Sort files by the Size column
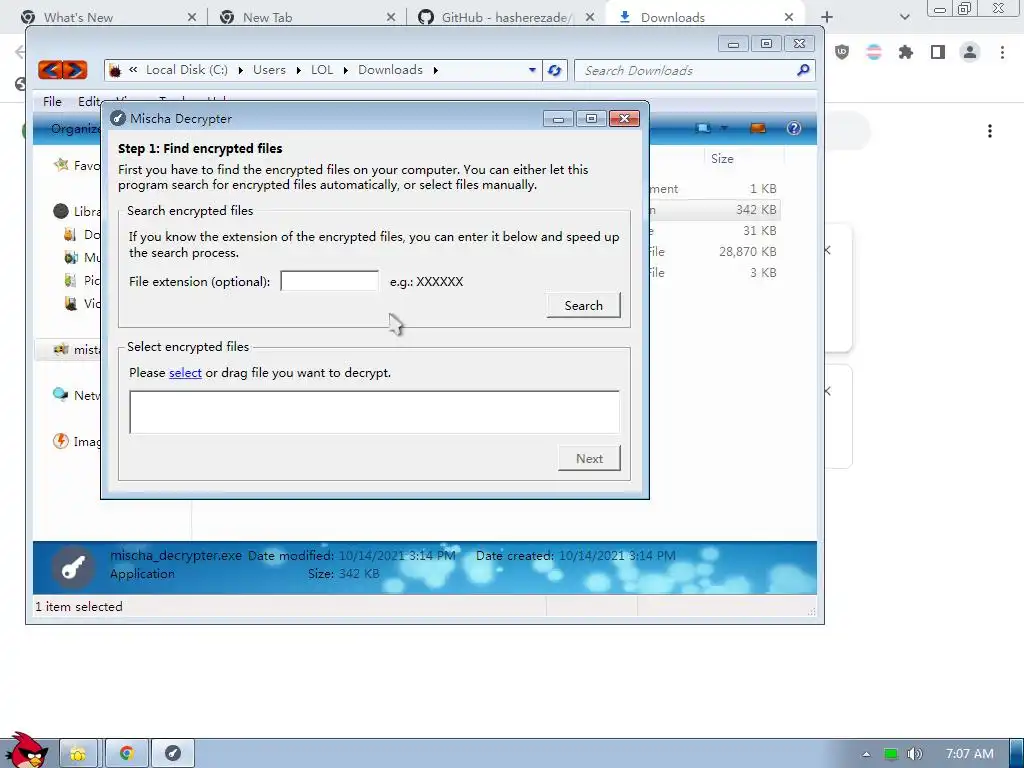Viewport: 1024px width, 768px height. click(x=722, y=158)
